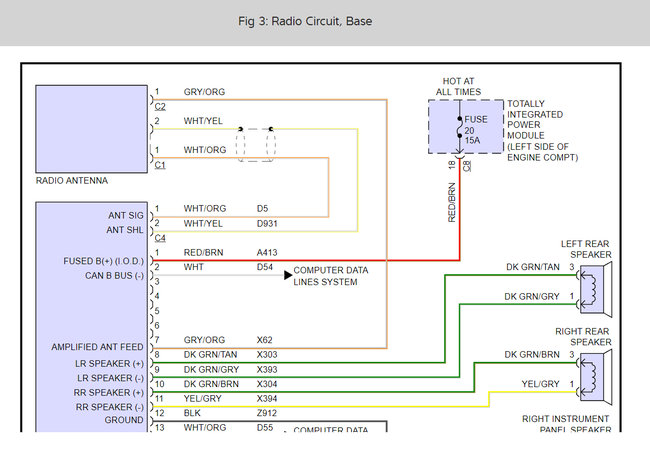Click the Right Rear Speaker symbol
Screen dimensions: 650x451
click(x=596, y=377)
